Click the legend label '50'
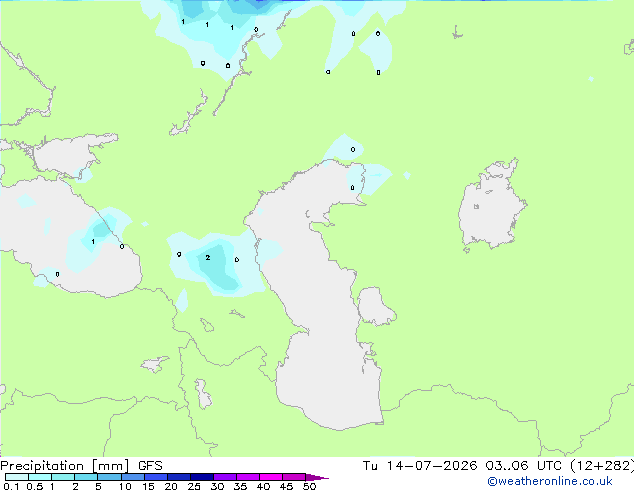The width and height of the screenshot is (634, 490). pos(309,486)
